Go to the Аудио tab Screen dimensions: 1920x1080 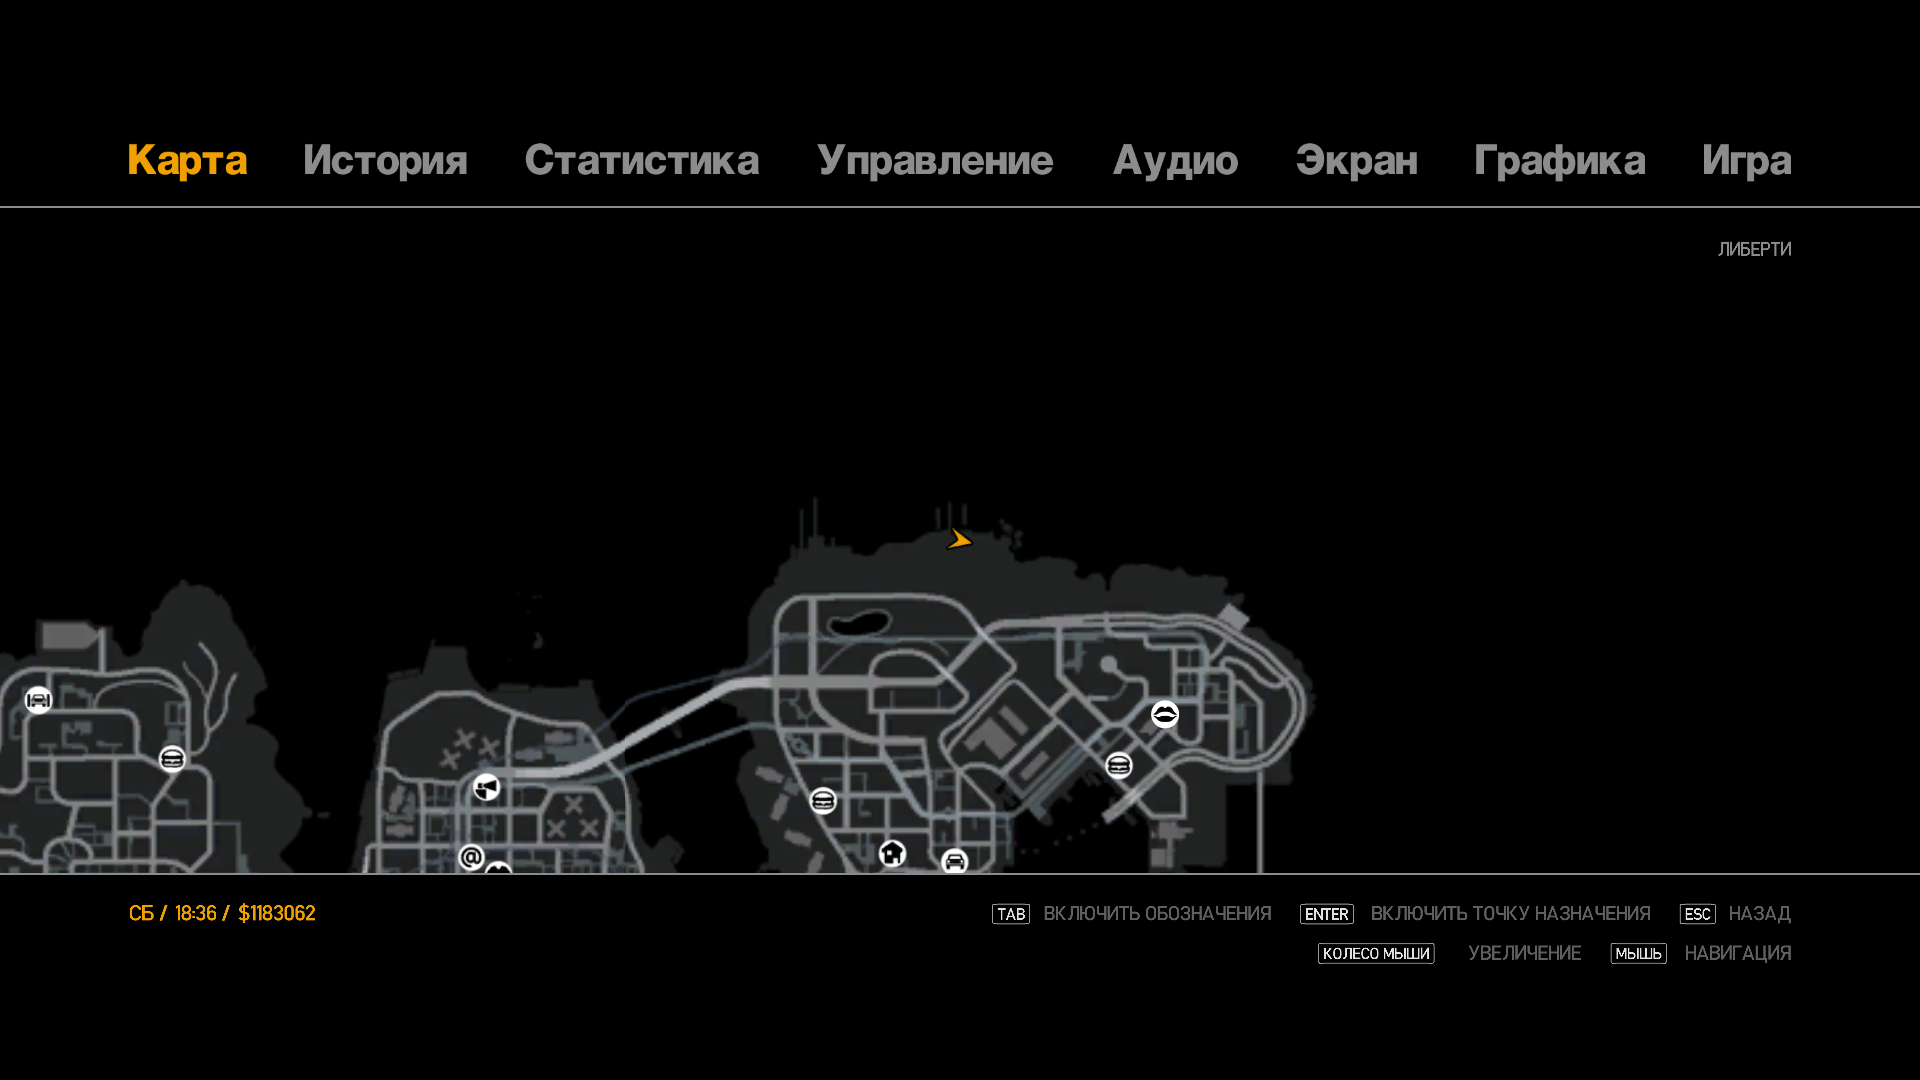(x=1175, y=160)
